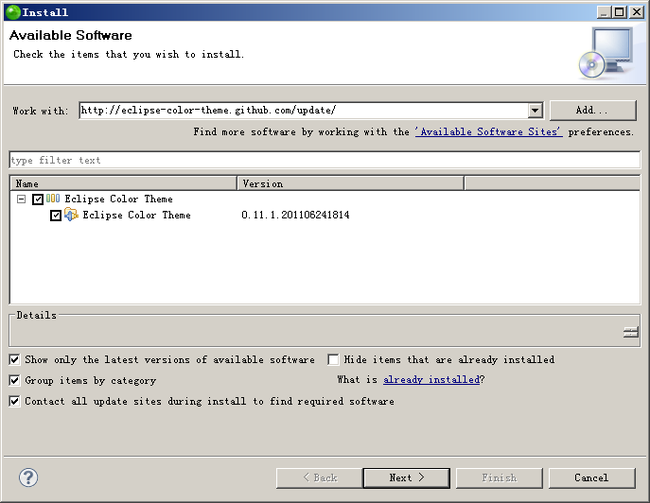Minimize the Install window
Image resolution: width=650 pixels, height=503 pixels.
[604, 12]
